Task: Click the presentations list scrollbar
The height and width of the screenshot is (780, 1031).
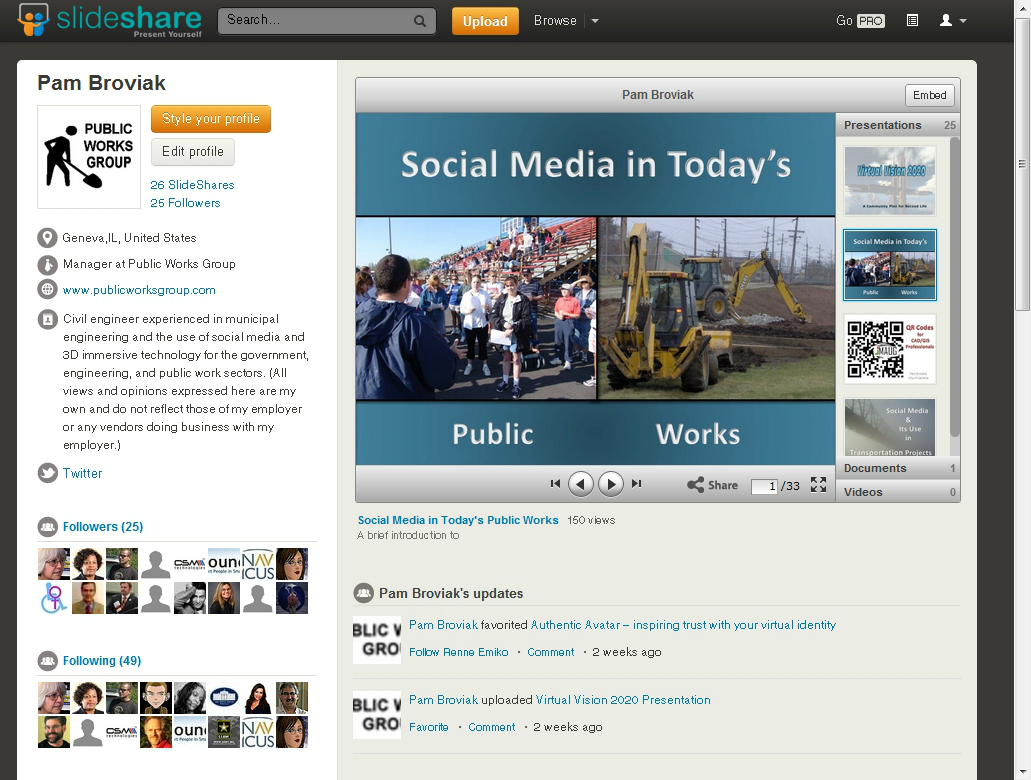Action: (x=955, y=286)
